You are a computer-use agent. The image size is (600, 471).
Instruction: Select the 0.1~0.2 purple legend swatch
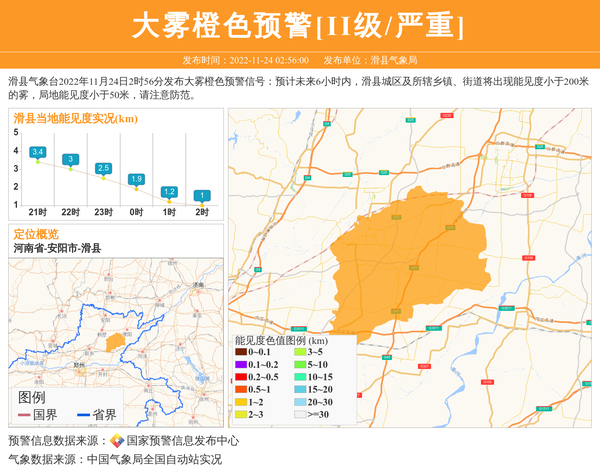click(x=240, y=364)
